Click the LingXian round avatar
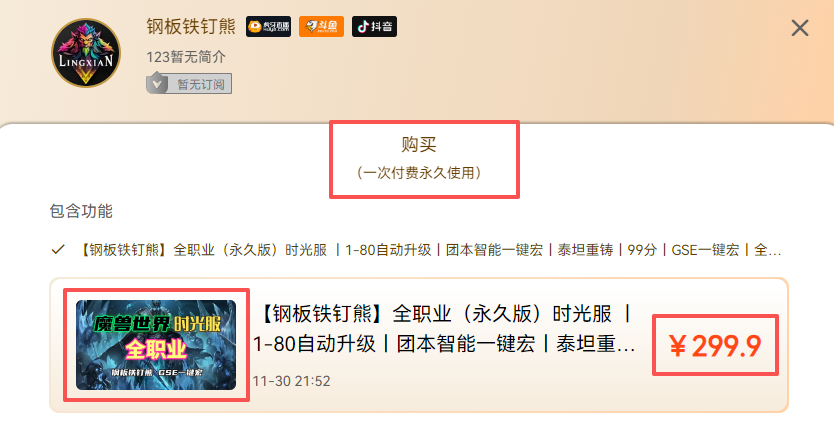834x444 pixels. coord(86,53)
